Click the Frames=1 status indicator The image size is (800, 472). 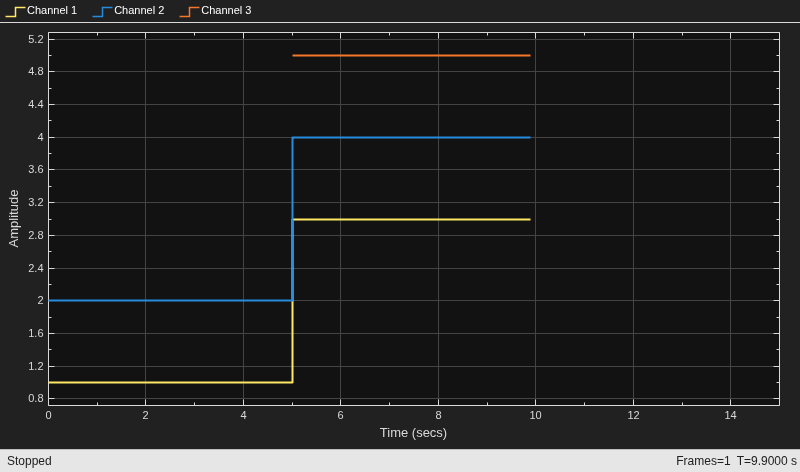tap(703, 461)
